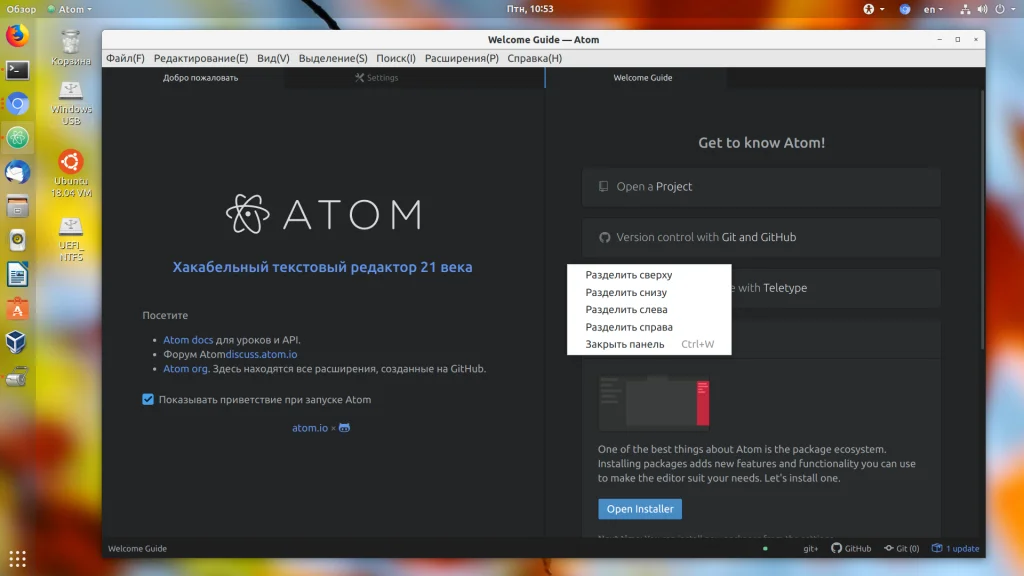Click the Обзор activities button
The image size is (1024, 576).
(x=21, y=9)
